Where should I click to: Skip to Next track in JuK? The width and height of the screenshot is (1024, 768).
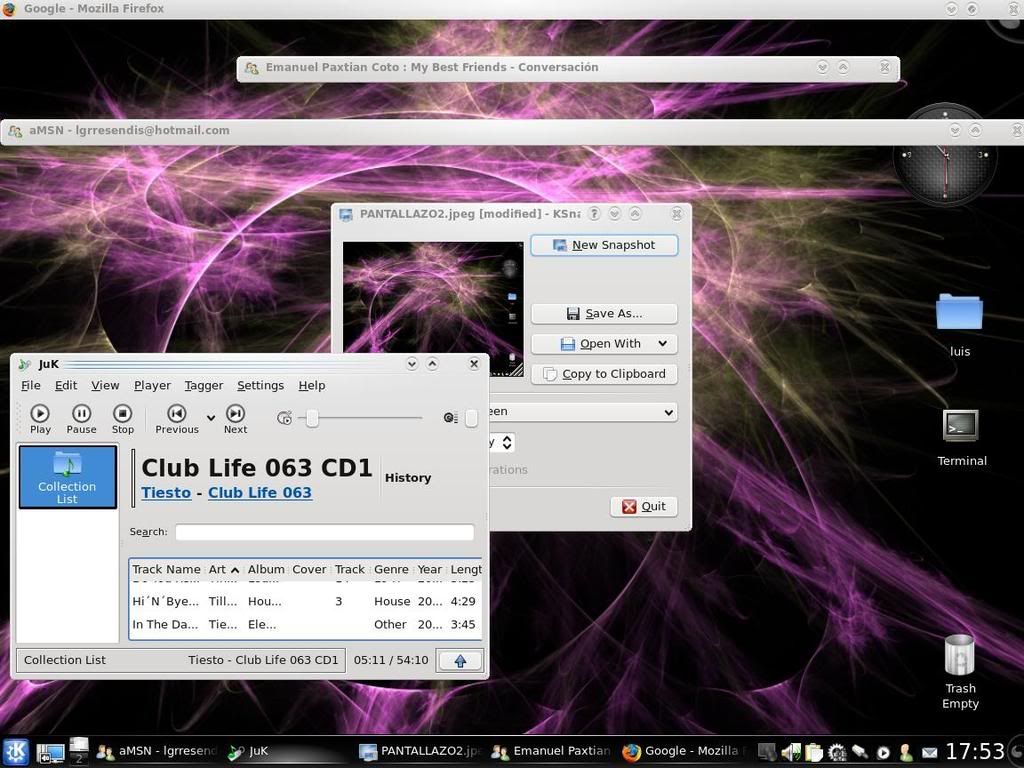235,419
